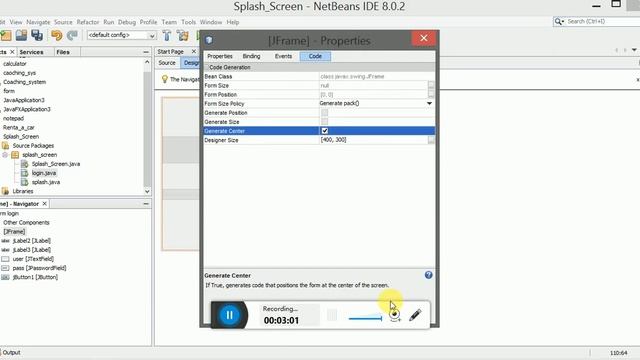Select Splash_Screen.java in project tree
640x360 pixels.
[x=56, y=164]
